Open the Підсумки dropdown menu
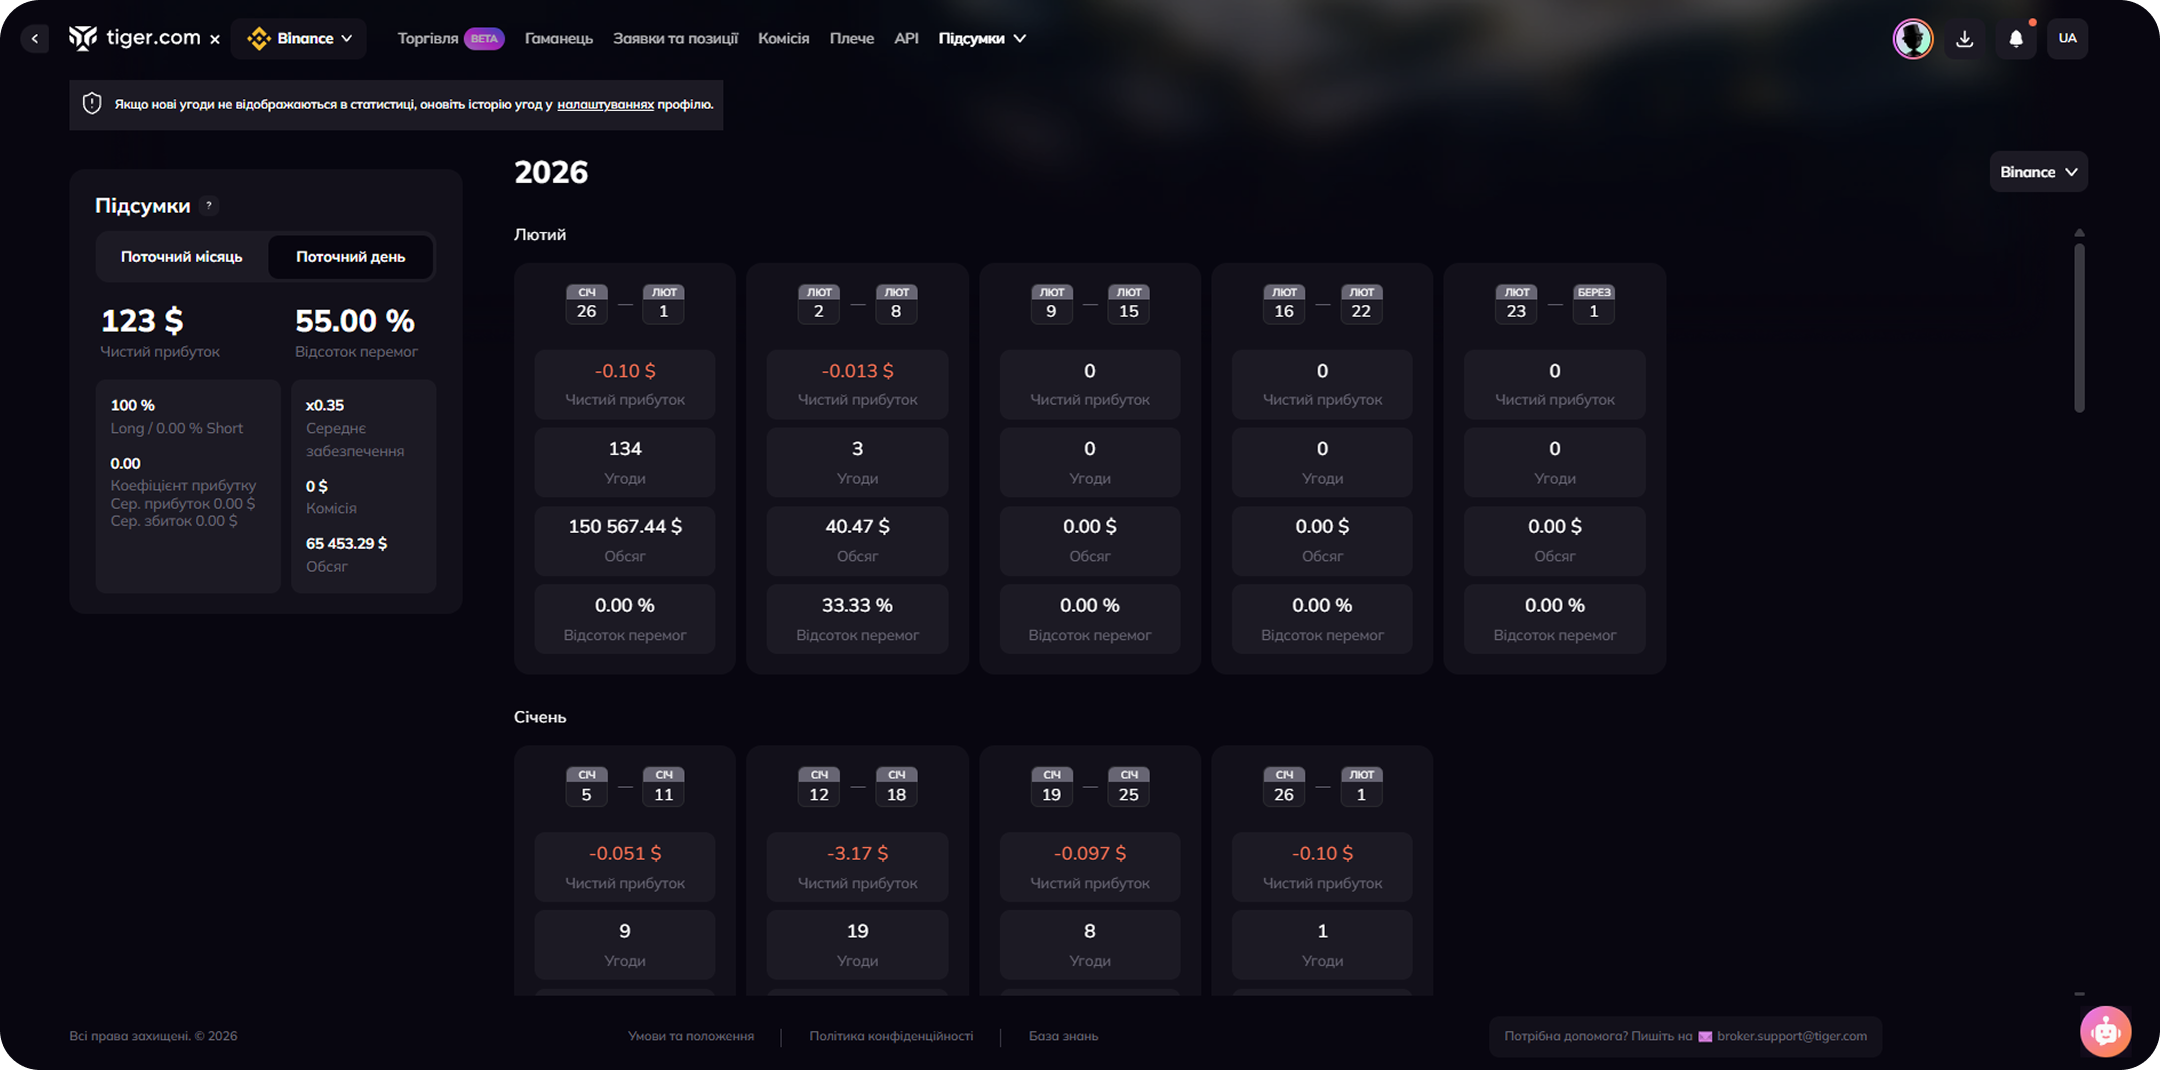 tap(982, 39)
